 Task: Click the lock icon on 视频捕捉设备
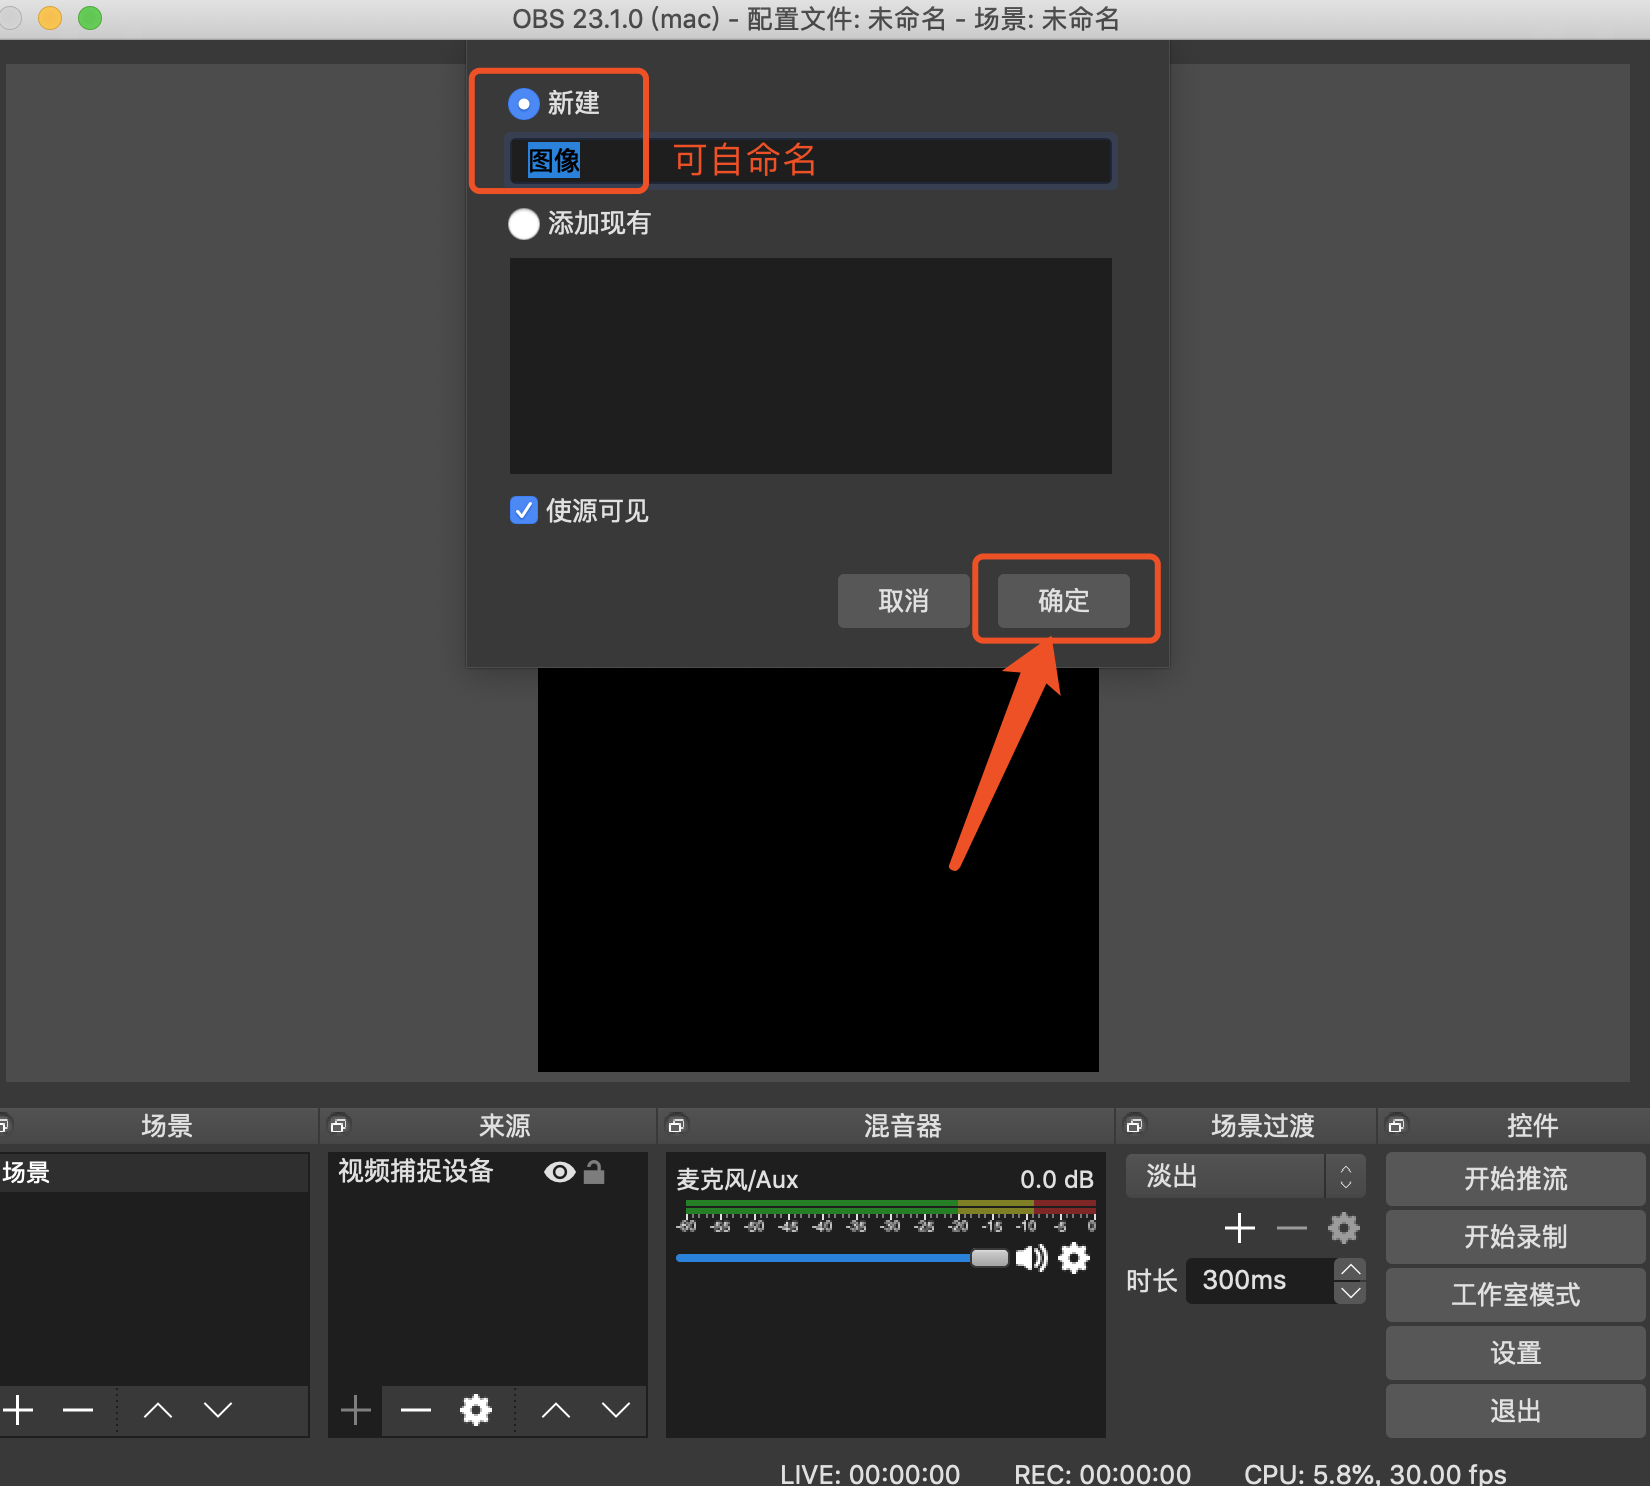[594, 1172]
